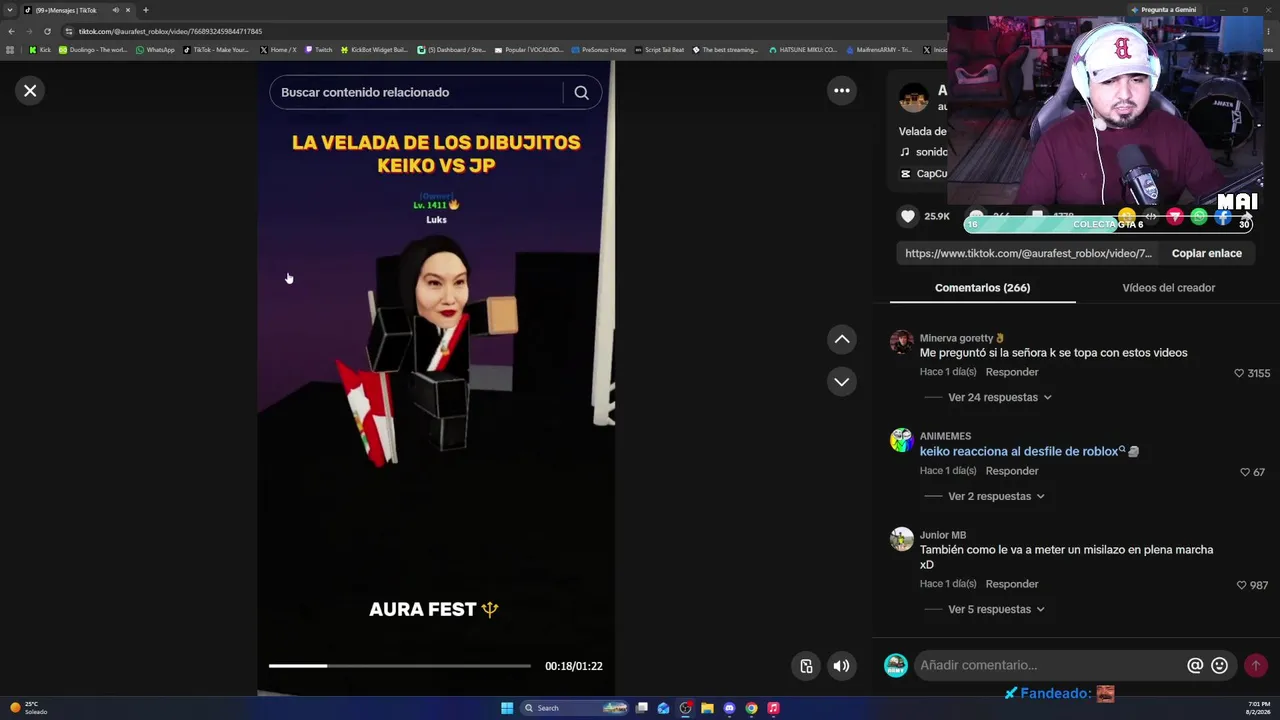
Task: Like Minerva goretty's comment
Action: click(x=1239, y=373)
